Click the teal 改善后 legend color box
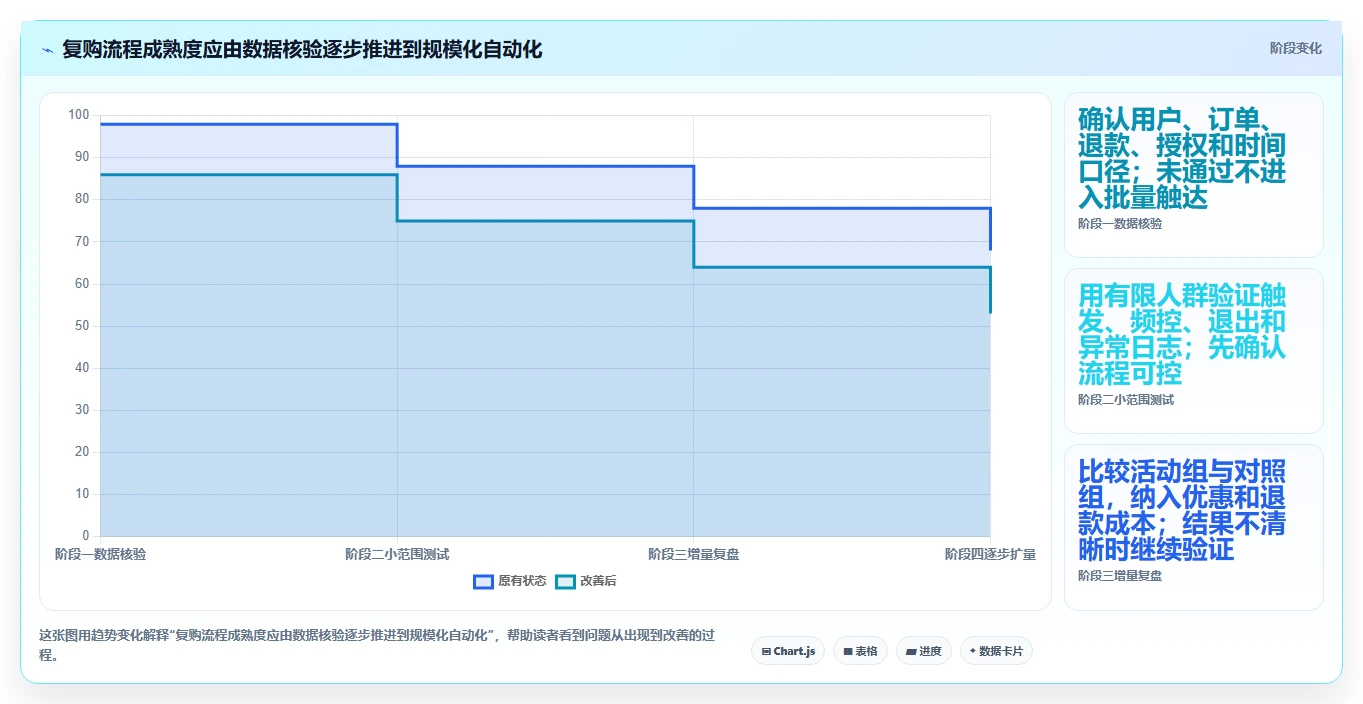1363x704 pixels. (x=566, y=581)
